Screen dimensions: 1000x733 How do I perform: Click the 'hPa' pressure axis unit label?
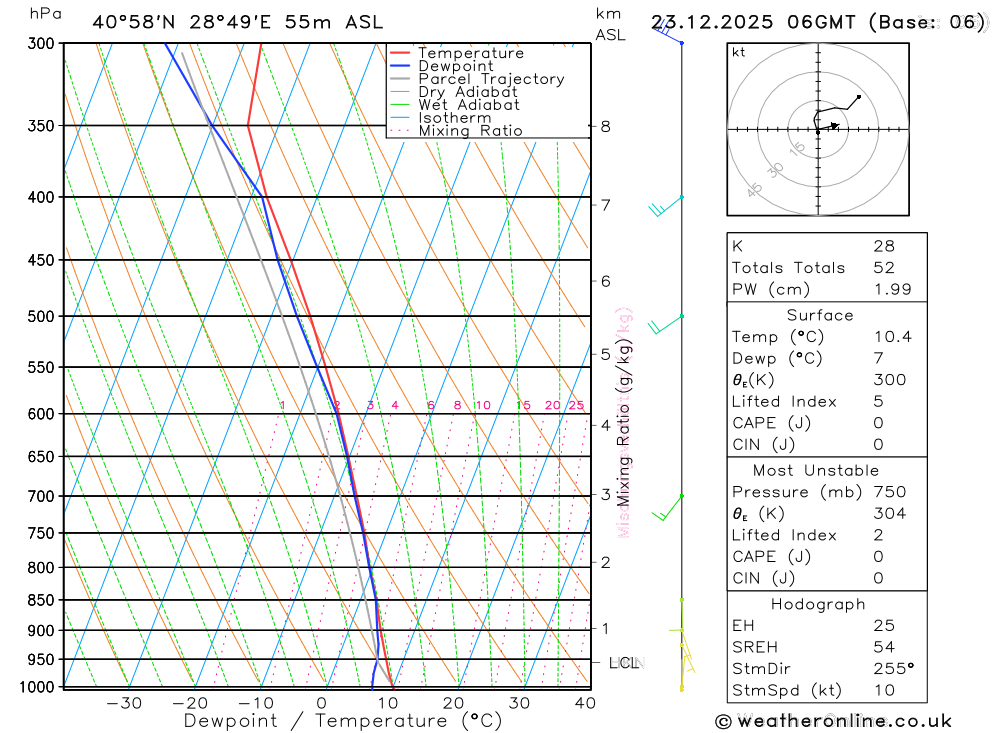(x=46, y=14)
